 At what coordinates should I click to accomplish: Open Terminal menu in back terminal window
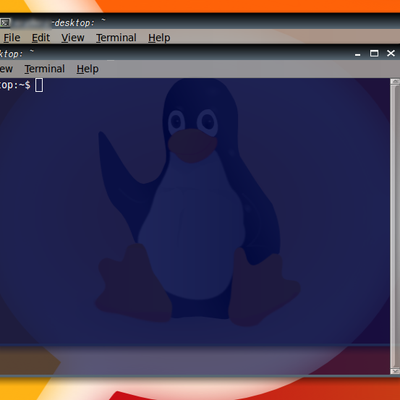tap(116, 38)
